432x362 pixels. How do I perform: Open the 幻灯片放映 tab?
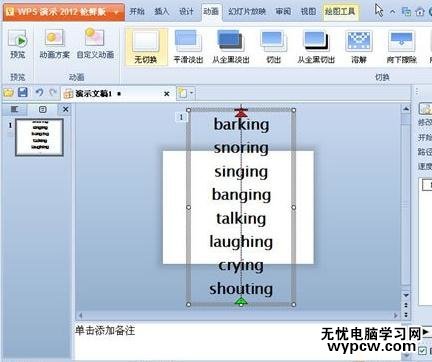pyautogui.click(x=247, y=12)
